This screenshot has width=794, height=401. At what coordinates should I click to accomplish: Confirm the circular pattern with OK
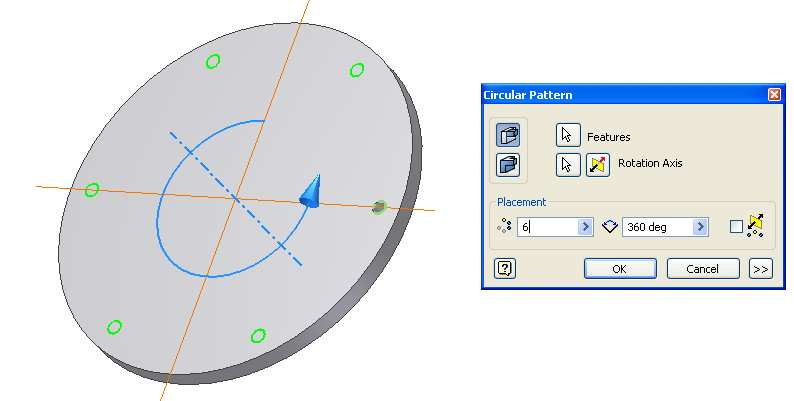pos(620,269)
